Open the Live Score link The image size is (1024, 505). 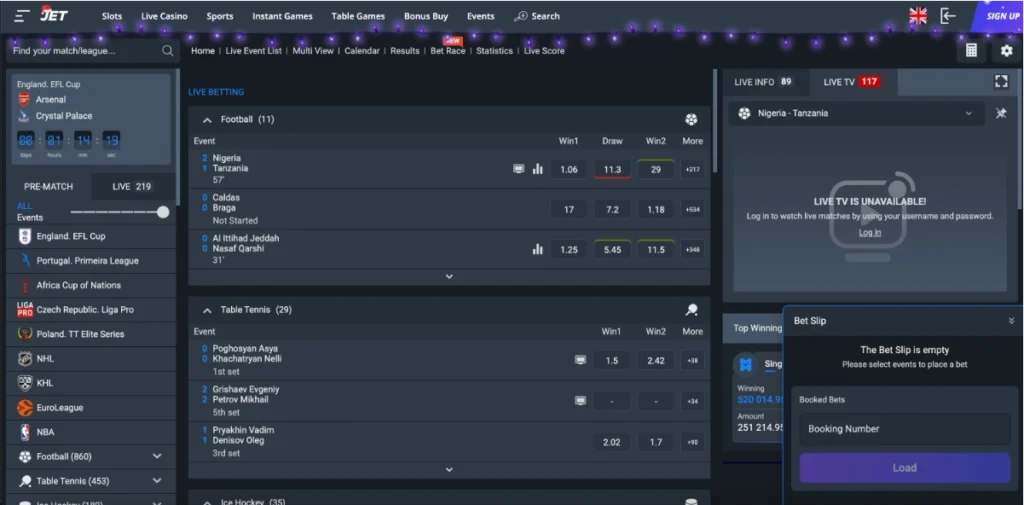tap(544, 51)
